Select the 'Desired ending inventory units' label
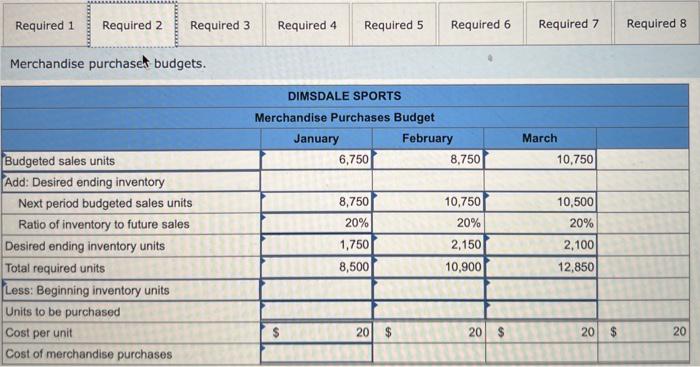Viewport: 700px width, 367px height. coord(85,246)
